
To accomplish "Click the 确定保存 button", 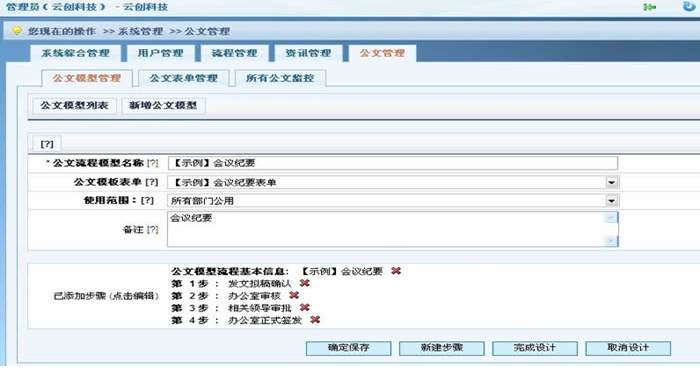I will point(349,348).
